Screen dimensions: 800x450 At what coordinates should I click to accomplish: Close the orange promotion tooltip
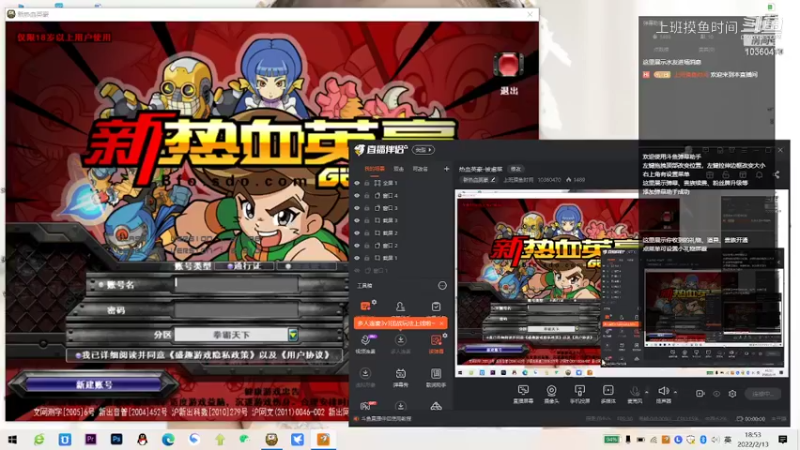click(x=441, y=323)
